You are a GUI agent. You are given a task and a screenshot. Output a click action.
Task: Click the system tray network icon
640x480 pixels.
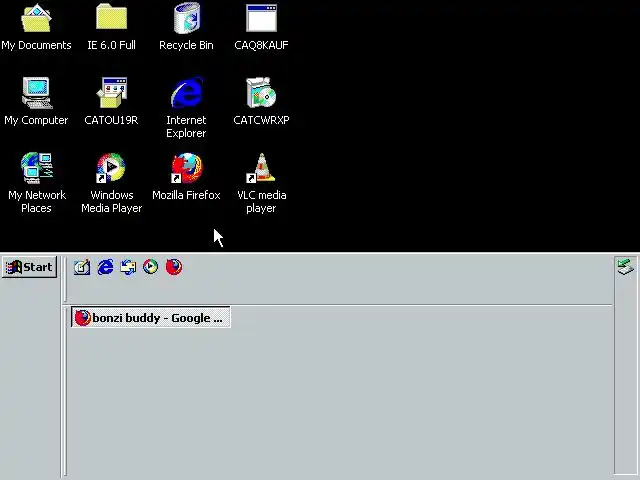pos(625,267)
